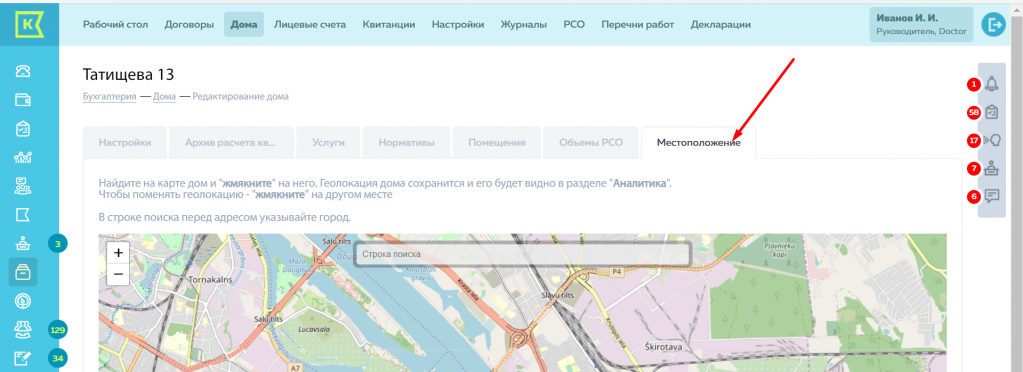This screenshot has height=372, width=1023.
Task: Open the presentation group icon in left sidebar
Action: [x=23, y=186]
